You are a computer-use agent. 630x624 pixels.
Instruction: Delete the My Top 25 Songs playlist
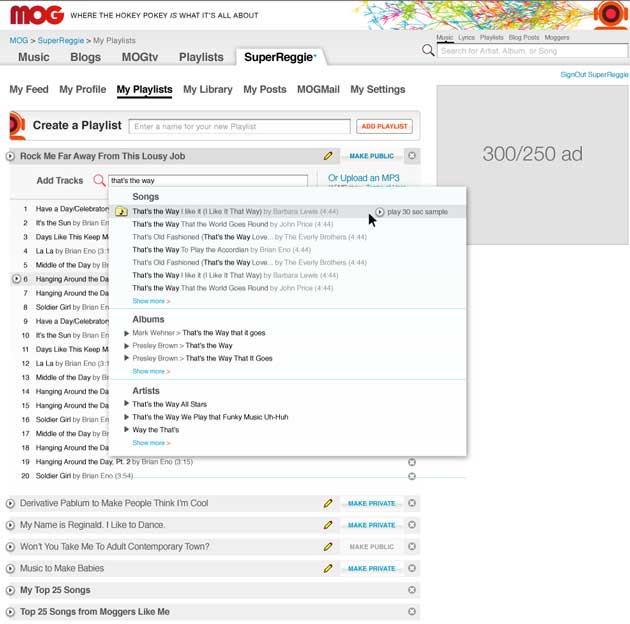tap(412, 590)
